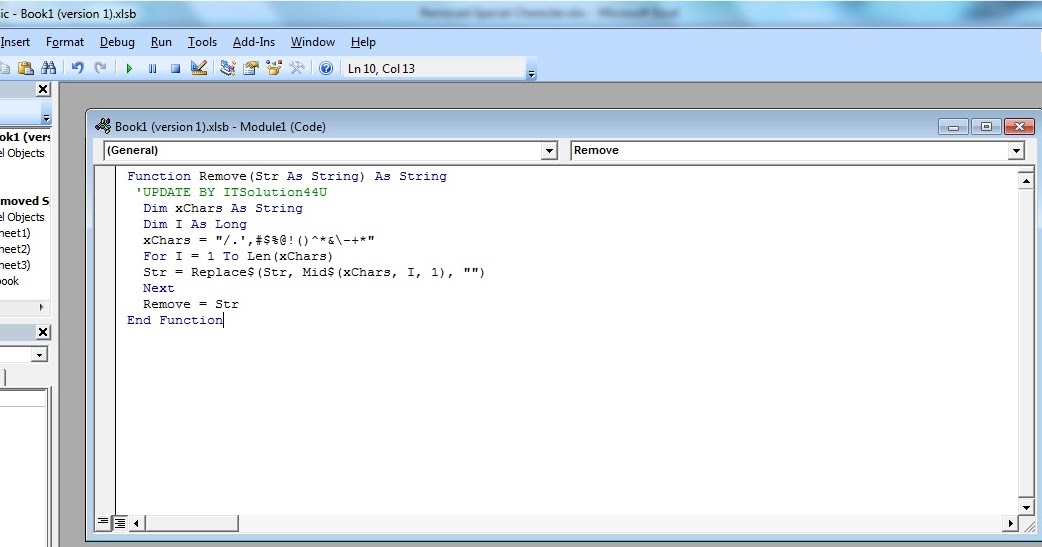1042x547 pixels.
Task: Close the Module1 code window
Action: tap(1019, 126)
